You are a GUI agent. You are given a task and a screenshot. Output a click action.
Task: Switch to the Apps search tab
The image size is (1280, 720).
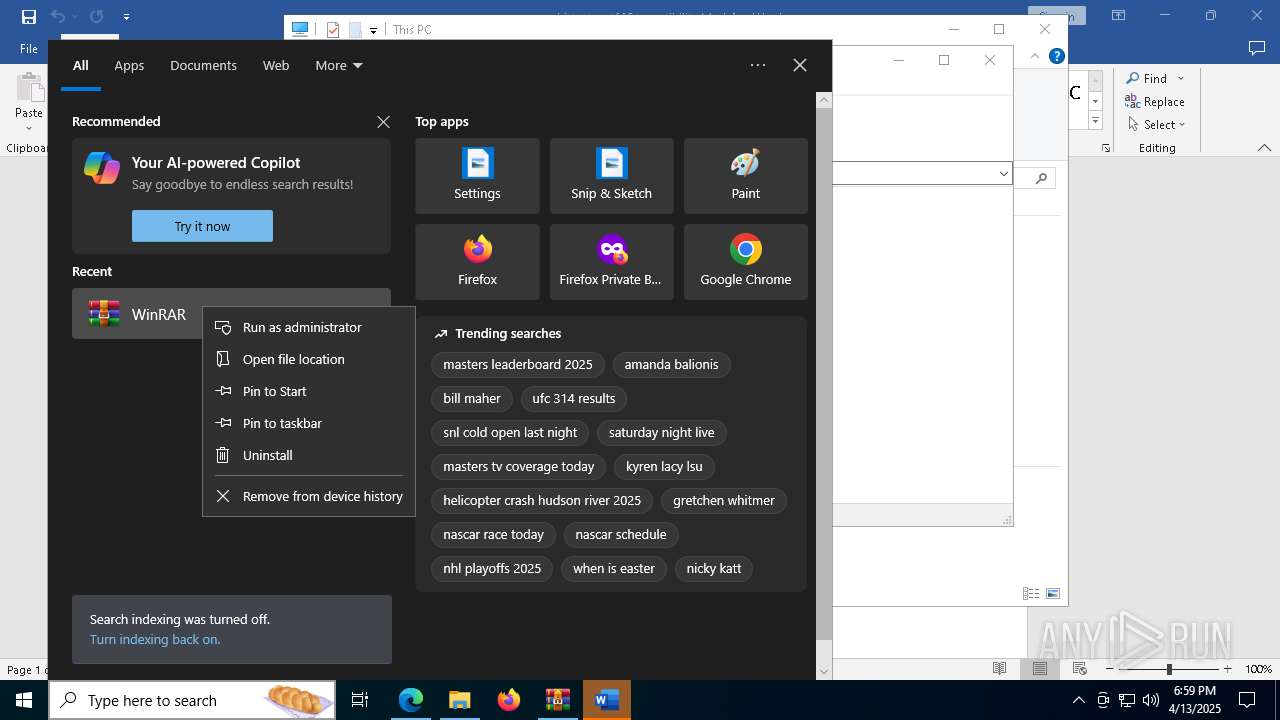(129, 65)
